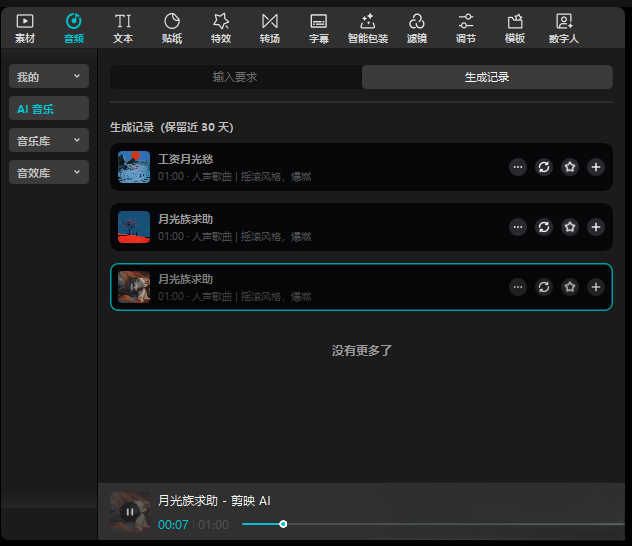The height and width of the screenshot is (546, 632).
Task: Open the 素材 media tab
Action: [x=25, y=29]
